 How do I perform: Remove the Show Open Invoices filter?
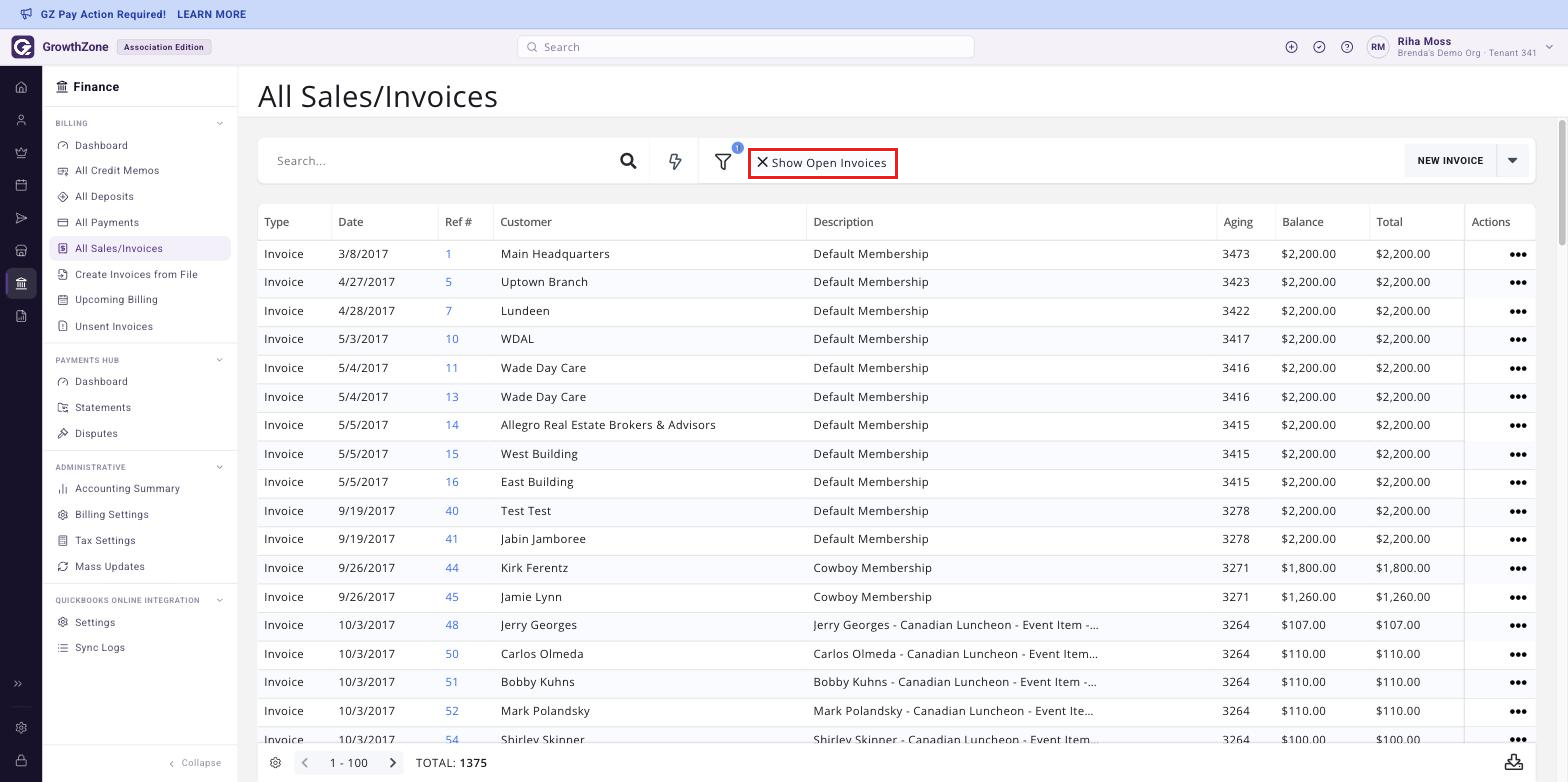[x=762, y=162]
